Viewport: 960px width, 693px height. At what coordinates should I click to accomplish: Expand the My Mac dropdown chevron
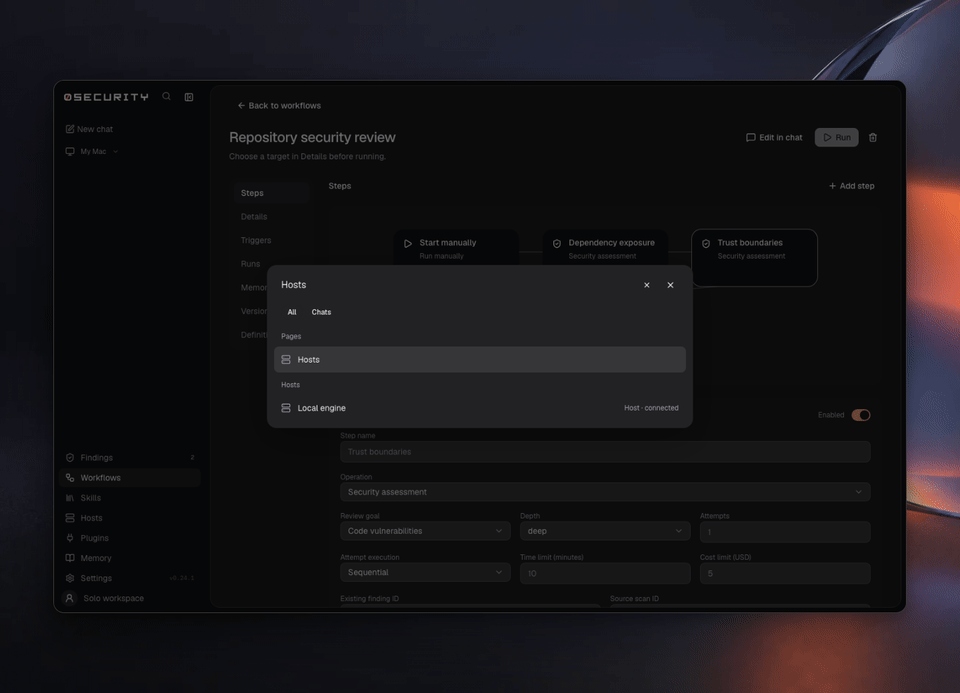tap(115, 151)
